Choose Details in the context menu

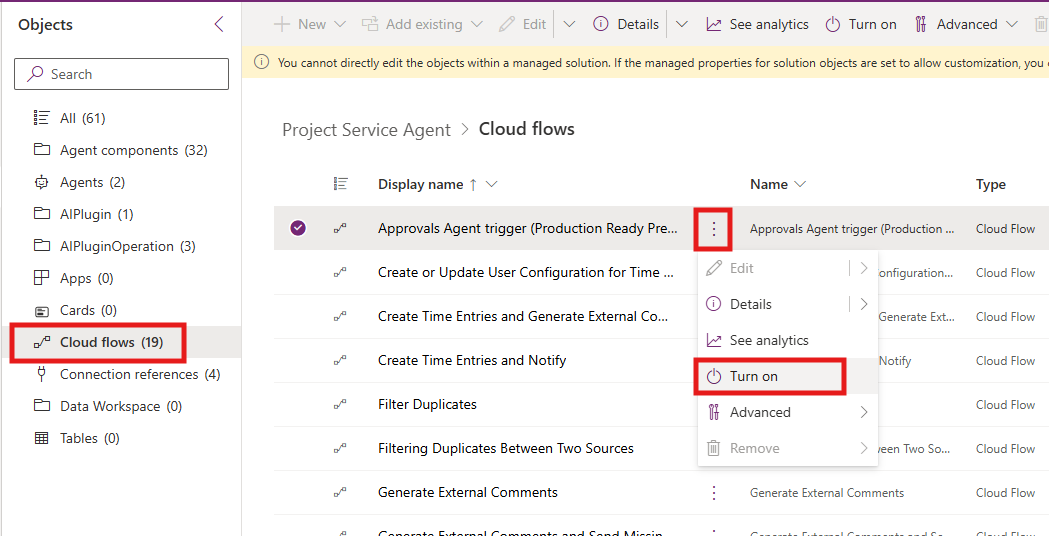[750, 304]
